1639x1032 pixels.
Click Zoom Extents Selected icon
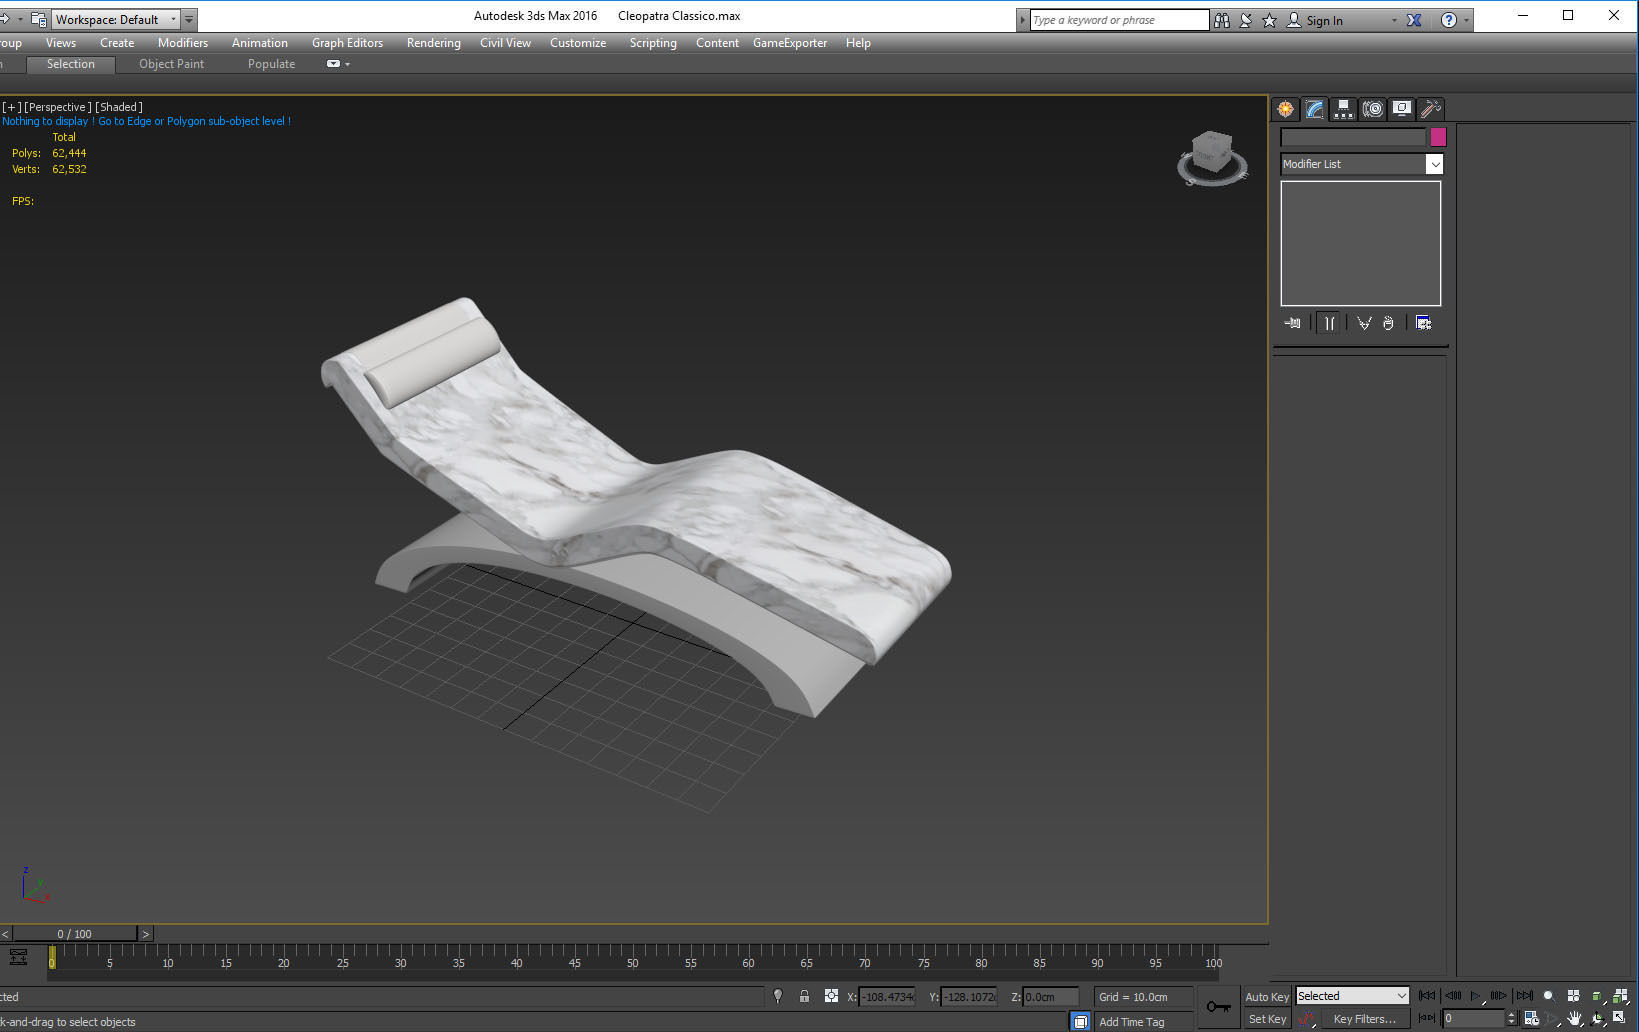1597,996
